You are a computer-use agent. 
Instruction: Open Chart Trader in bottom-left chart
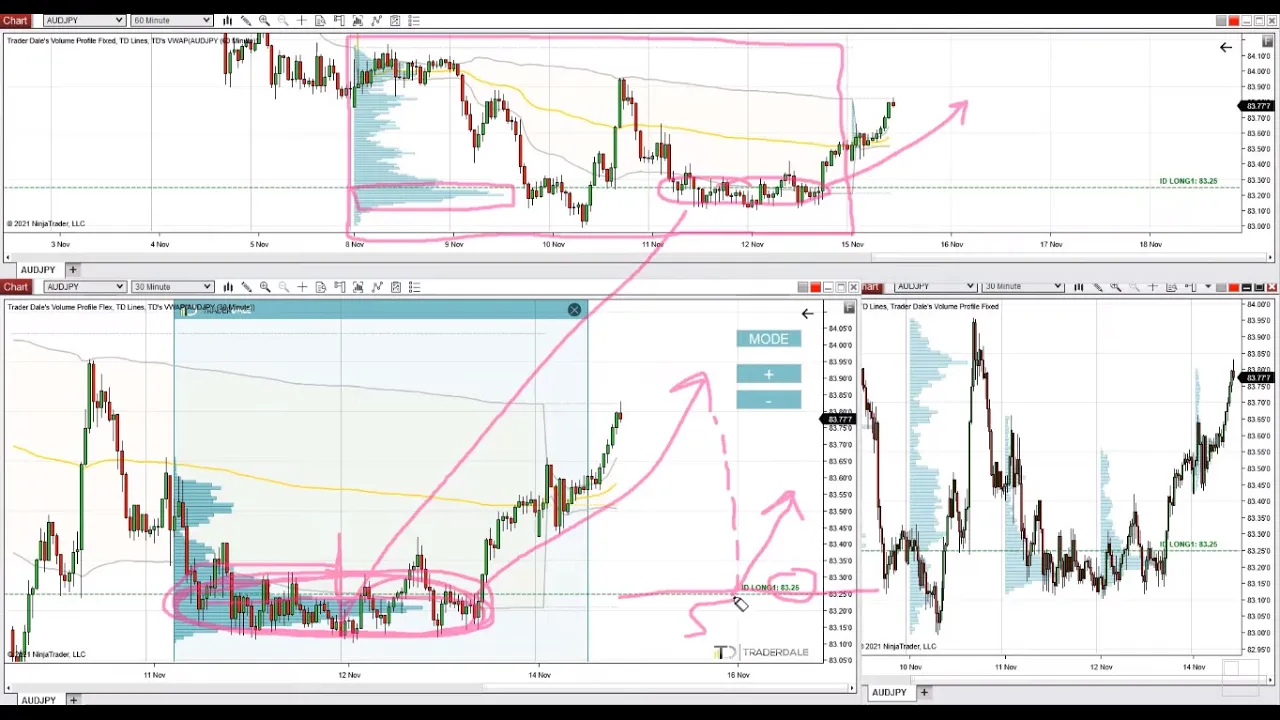(339, 287)
